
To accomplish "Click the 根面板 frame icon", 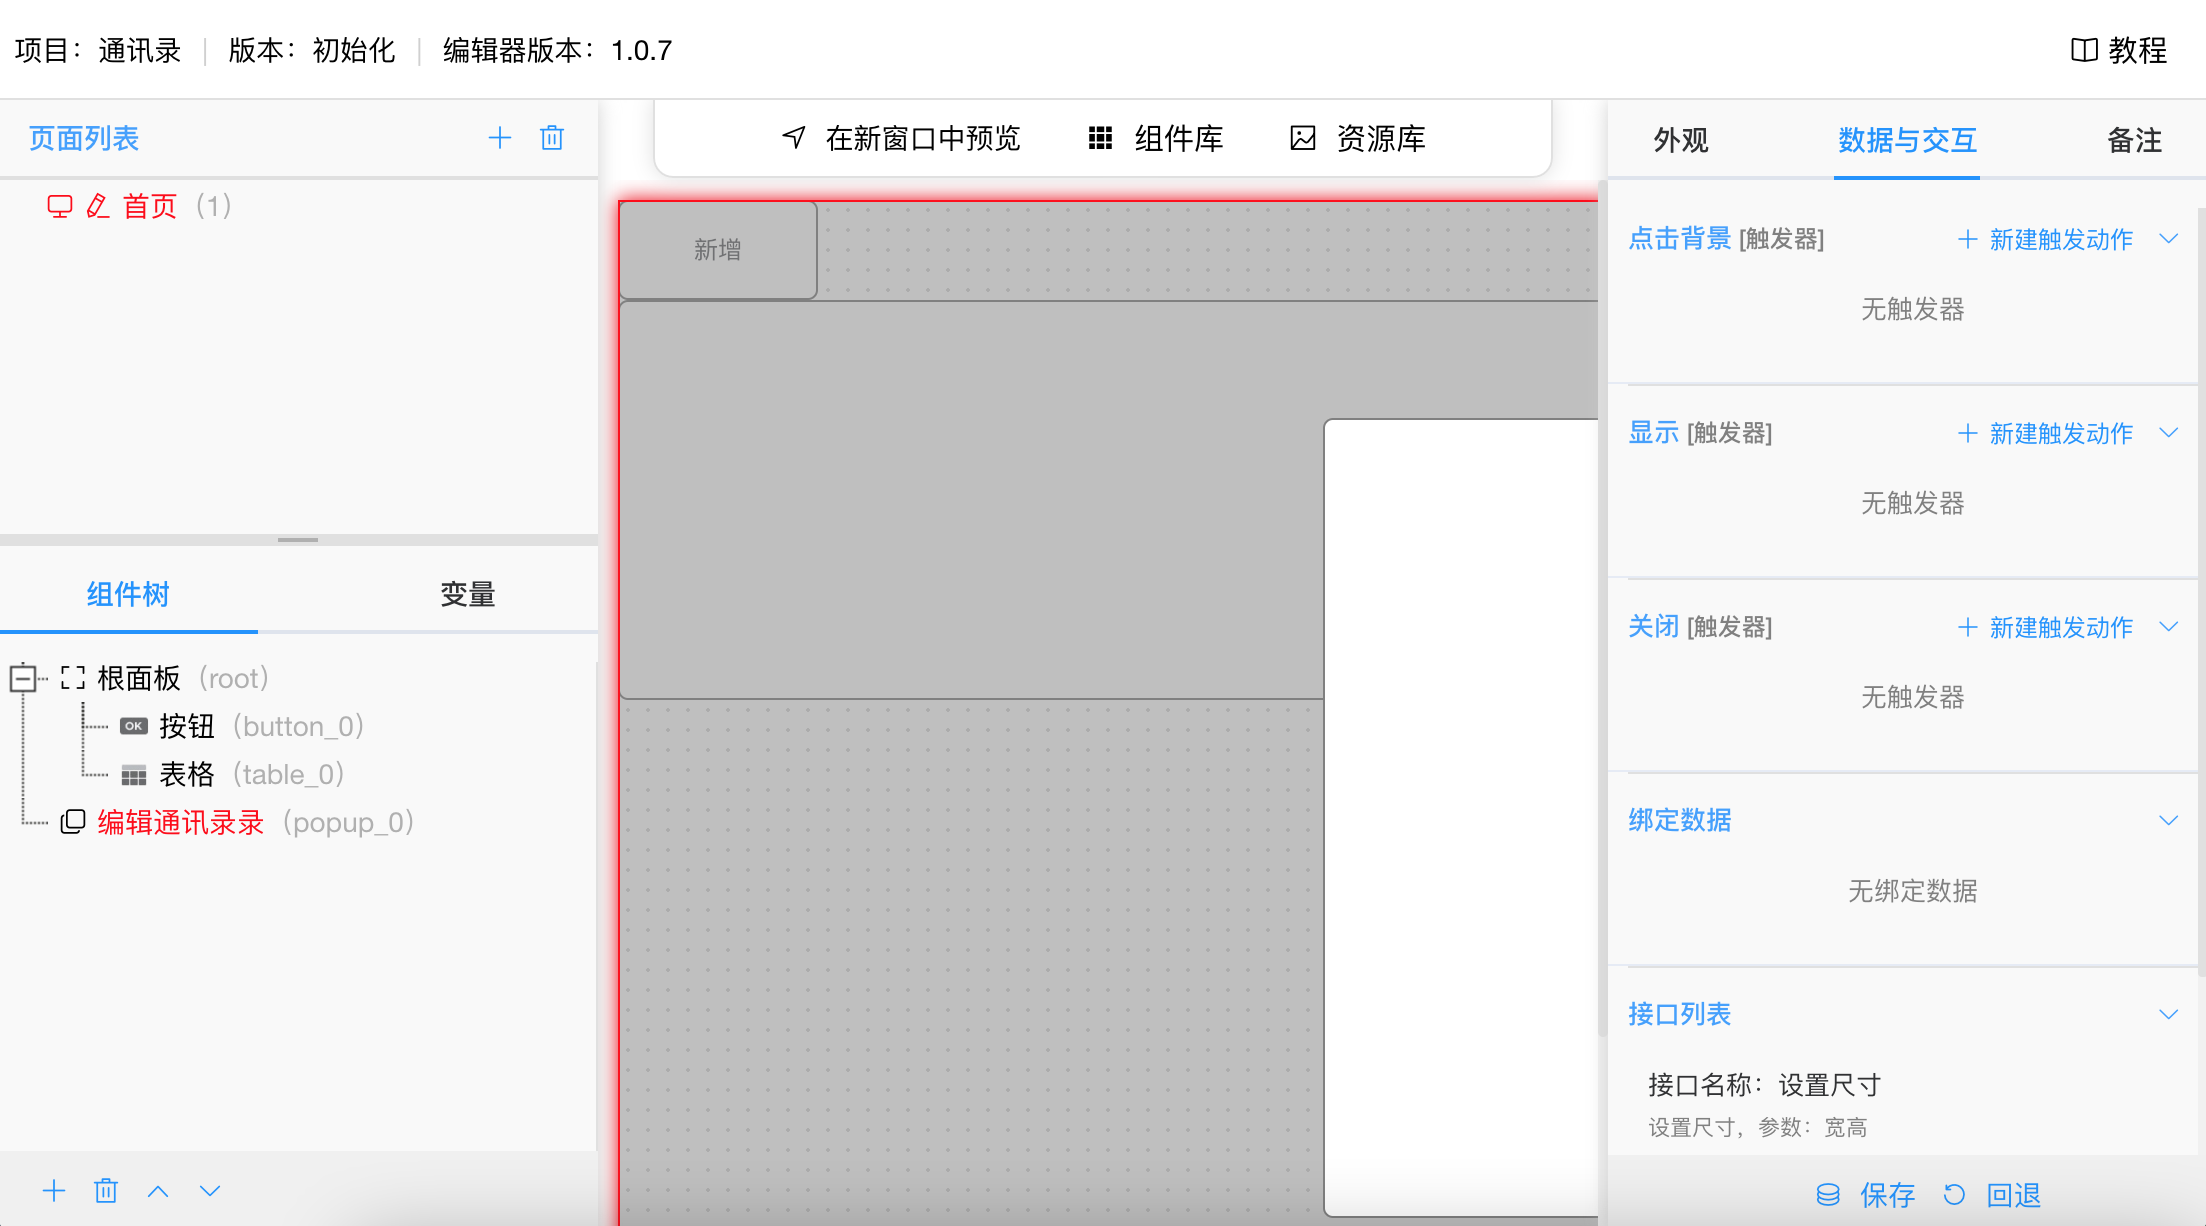I will point(73,678).
